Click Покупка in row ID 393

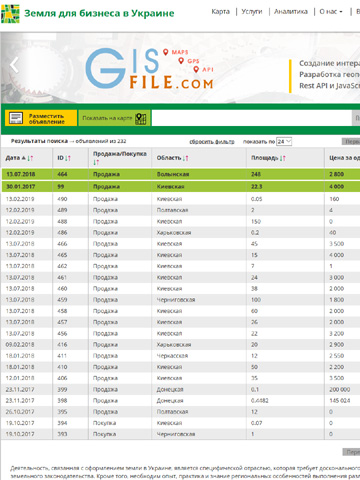[x=104, y=434]
